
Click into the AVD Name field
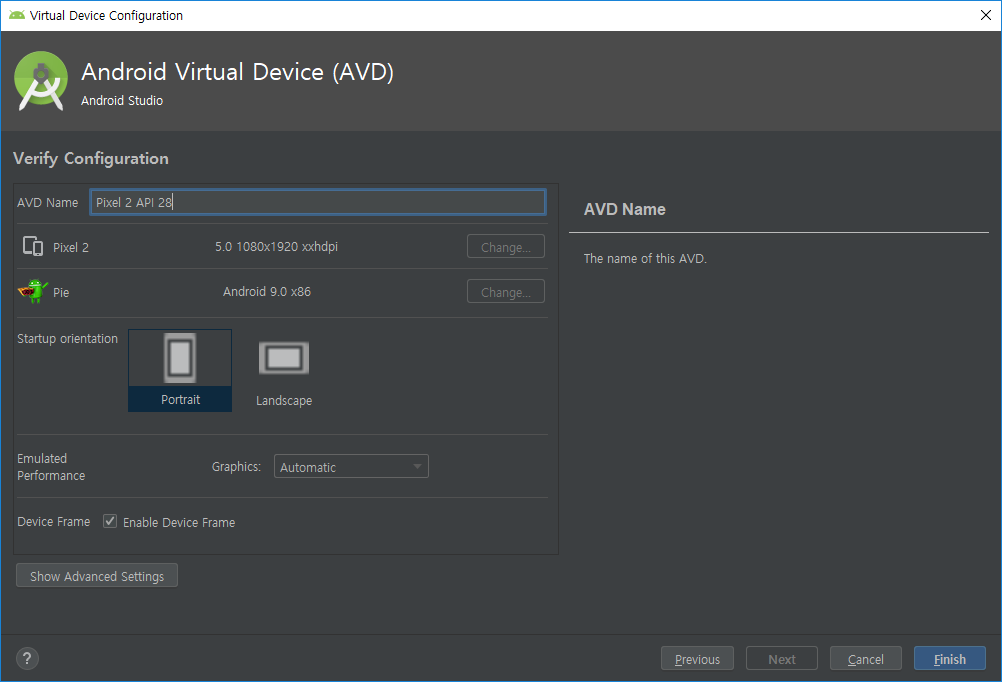tap(318, 202)
